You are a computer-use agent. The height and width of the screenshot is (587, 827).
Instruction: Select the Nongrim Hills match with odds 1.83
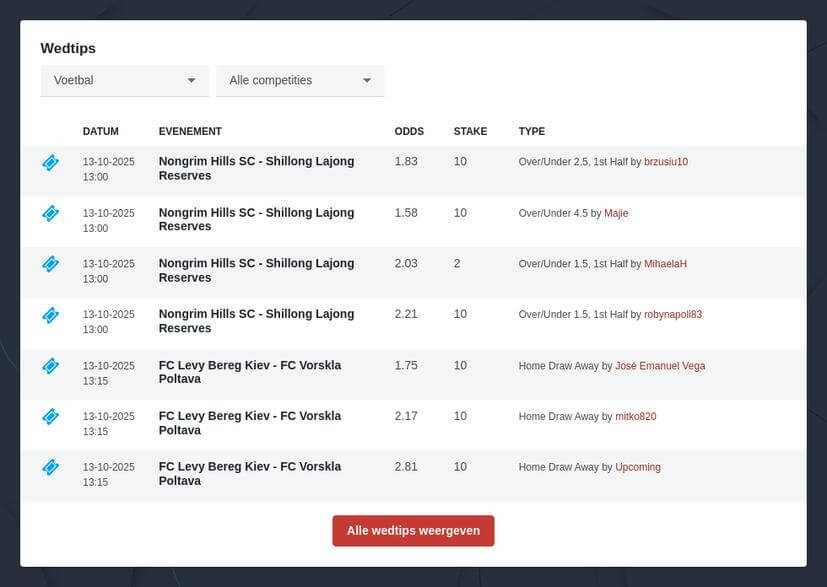click(256, 168)
